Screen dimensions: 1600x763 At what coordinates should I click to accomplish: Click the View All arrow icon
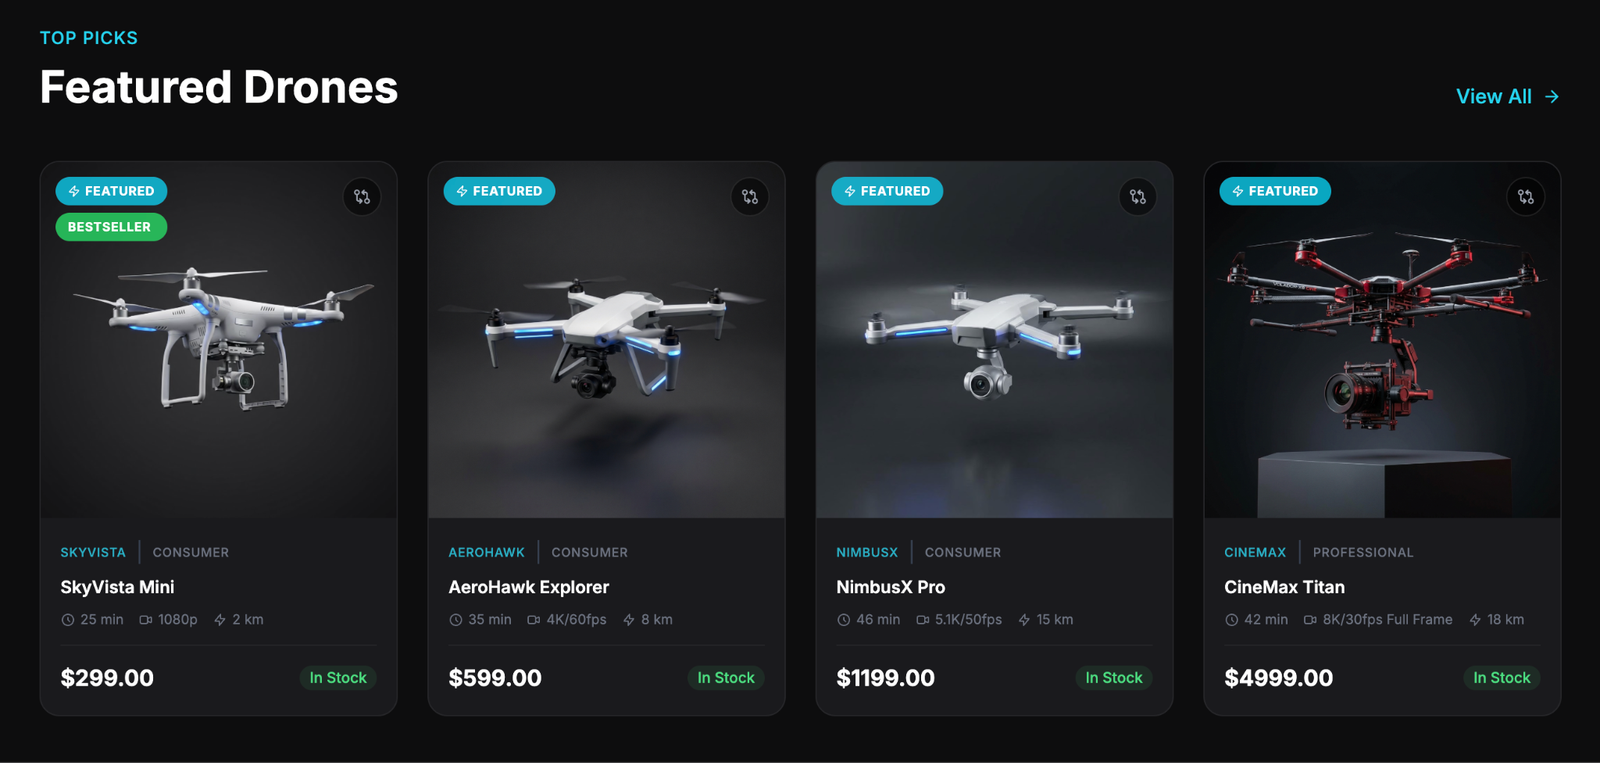1552,97
